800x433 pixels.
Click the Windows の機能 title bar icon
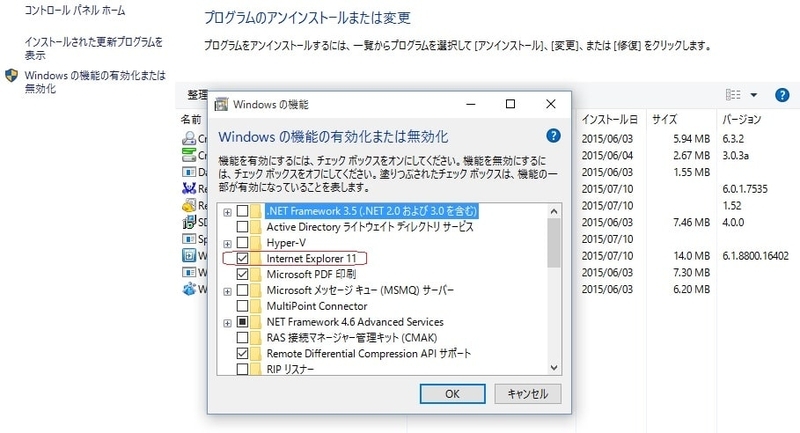[x=221, y=104]
